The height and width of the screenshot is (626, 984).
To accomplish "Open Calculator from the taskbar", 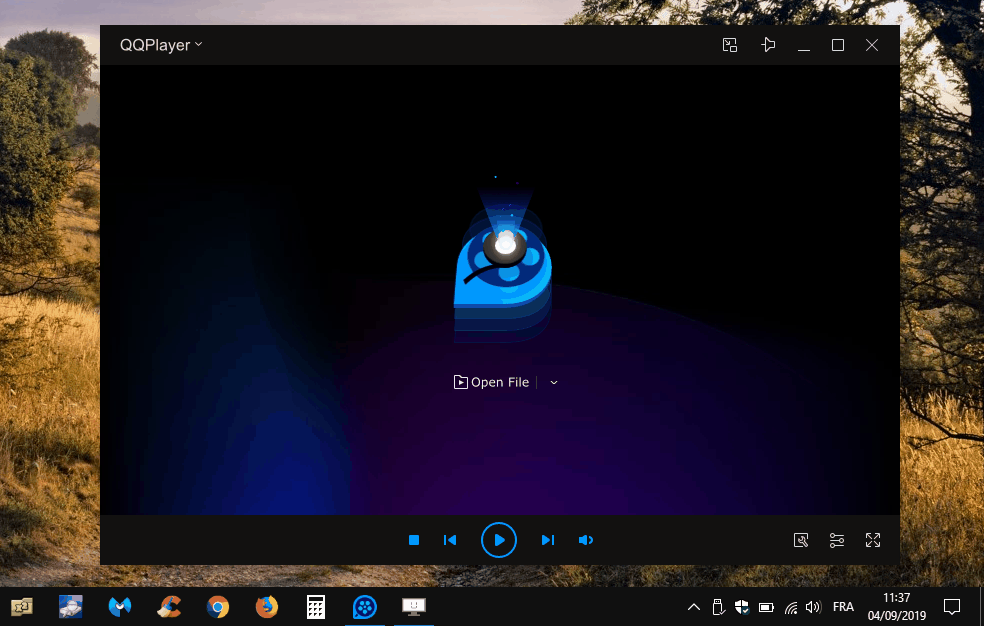I will (x=316, y=607).
